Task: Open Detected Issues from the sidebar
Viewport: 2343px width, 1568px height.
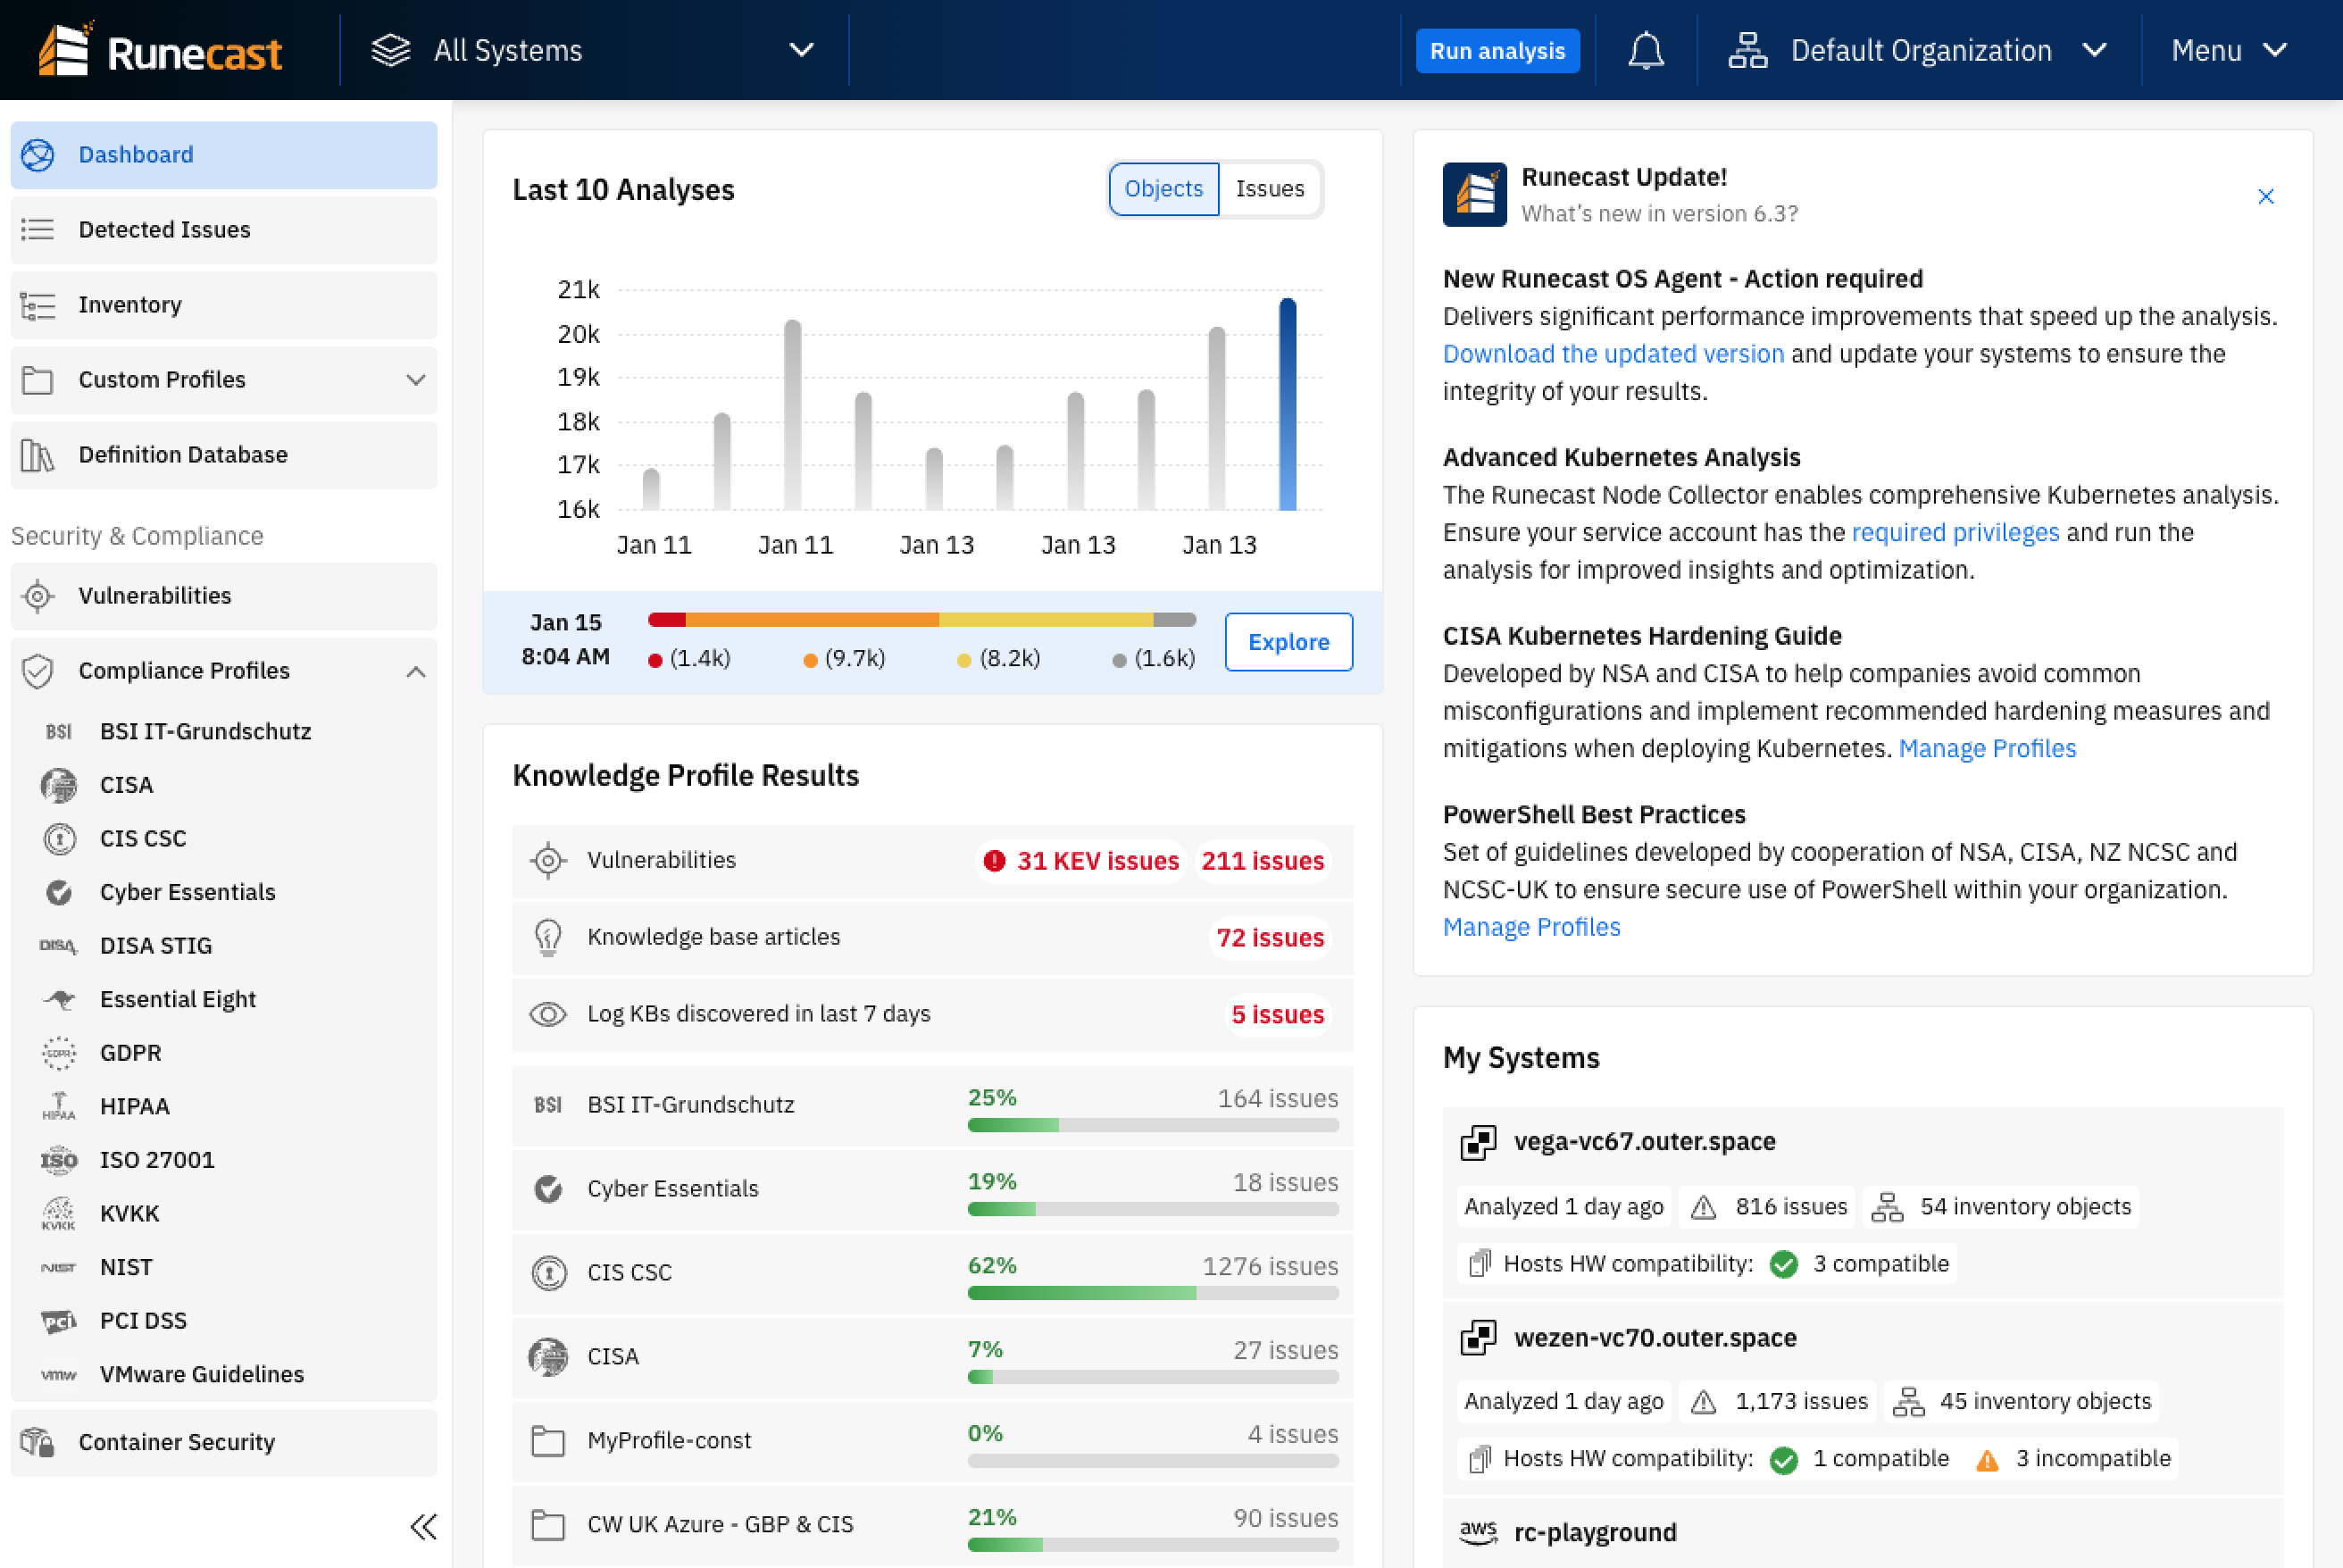Action: 165,229
